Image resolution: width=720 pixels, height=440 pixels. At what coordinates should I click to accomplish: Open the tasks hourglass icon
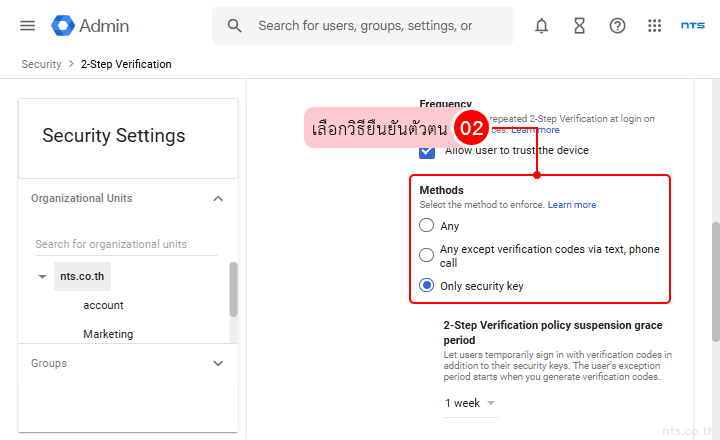pyautogui.click(x=579, y=26)
